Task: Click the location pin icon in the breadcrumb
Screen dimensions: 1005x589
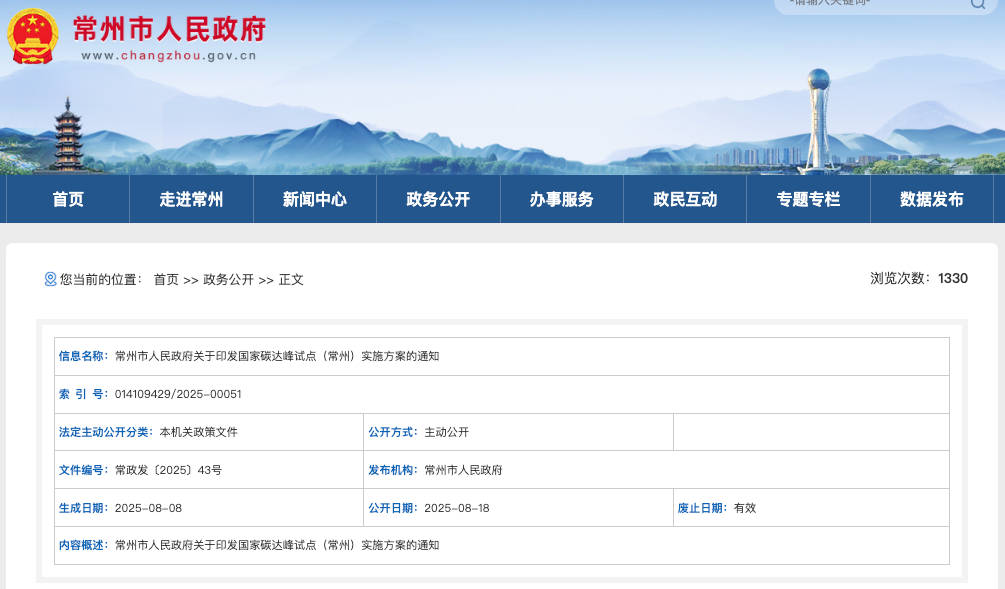Action: pos(50,279)
